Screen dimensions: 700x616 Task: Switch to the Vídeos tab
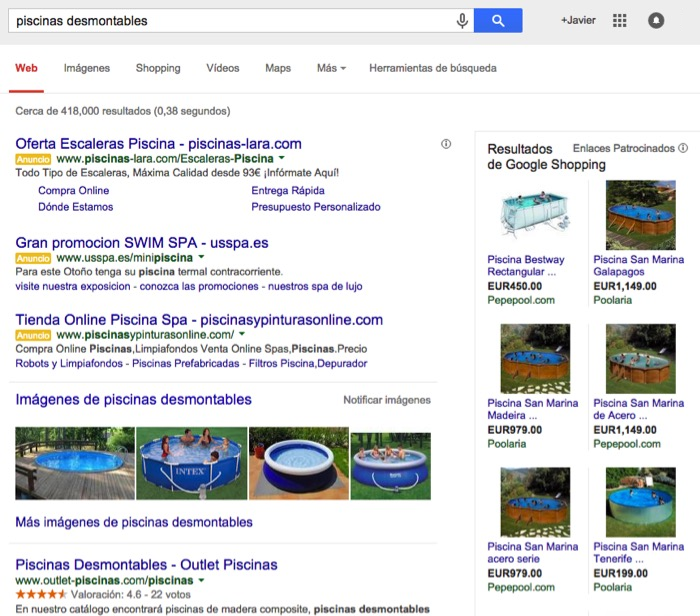coord(223,68)
